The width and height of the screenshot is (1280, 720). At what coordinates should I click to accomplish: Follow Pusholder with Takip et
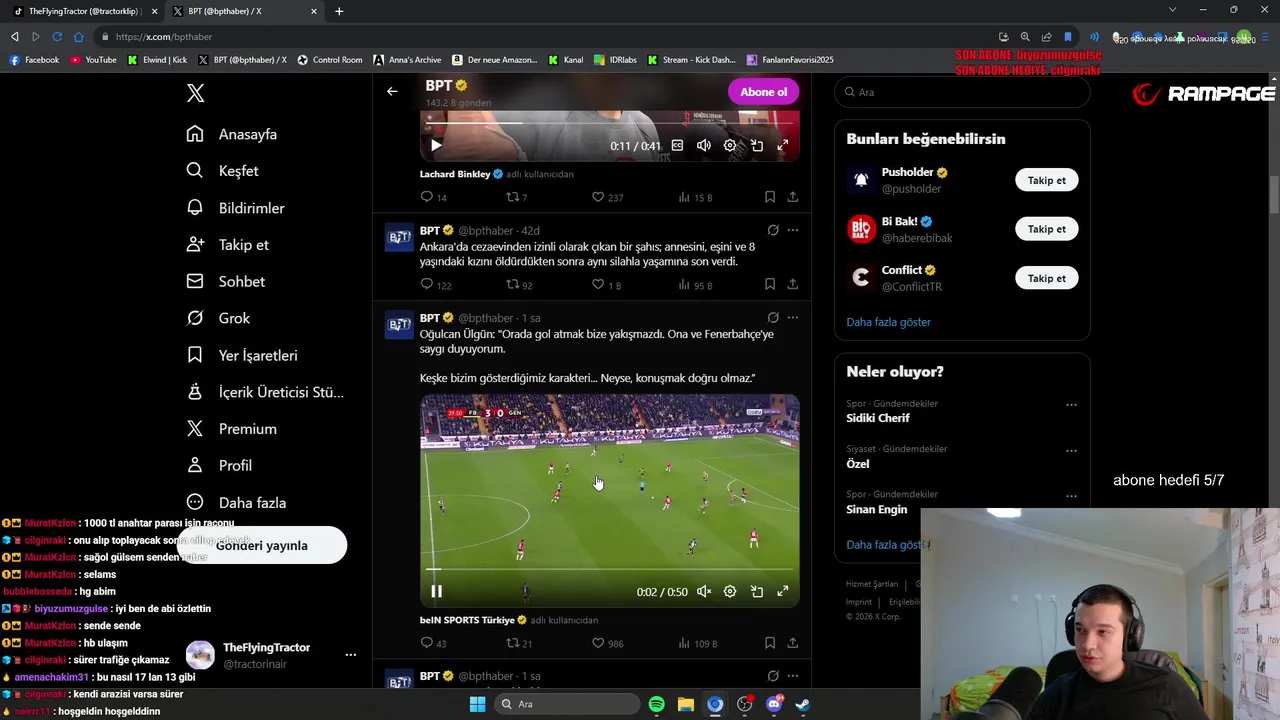point(1047,180)
